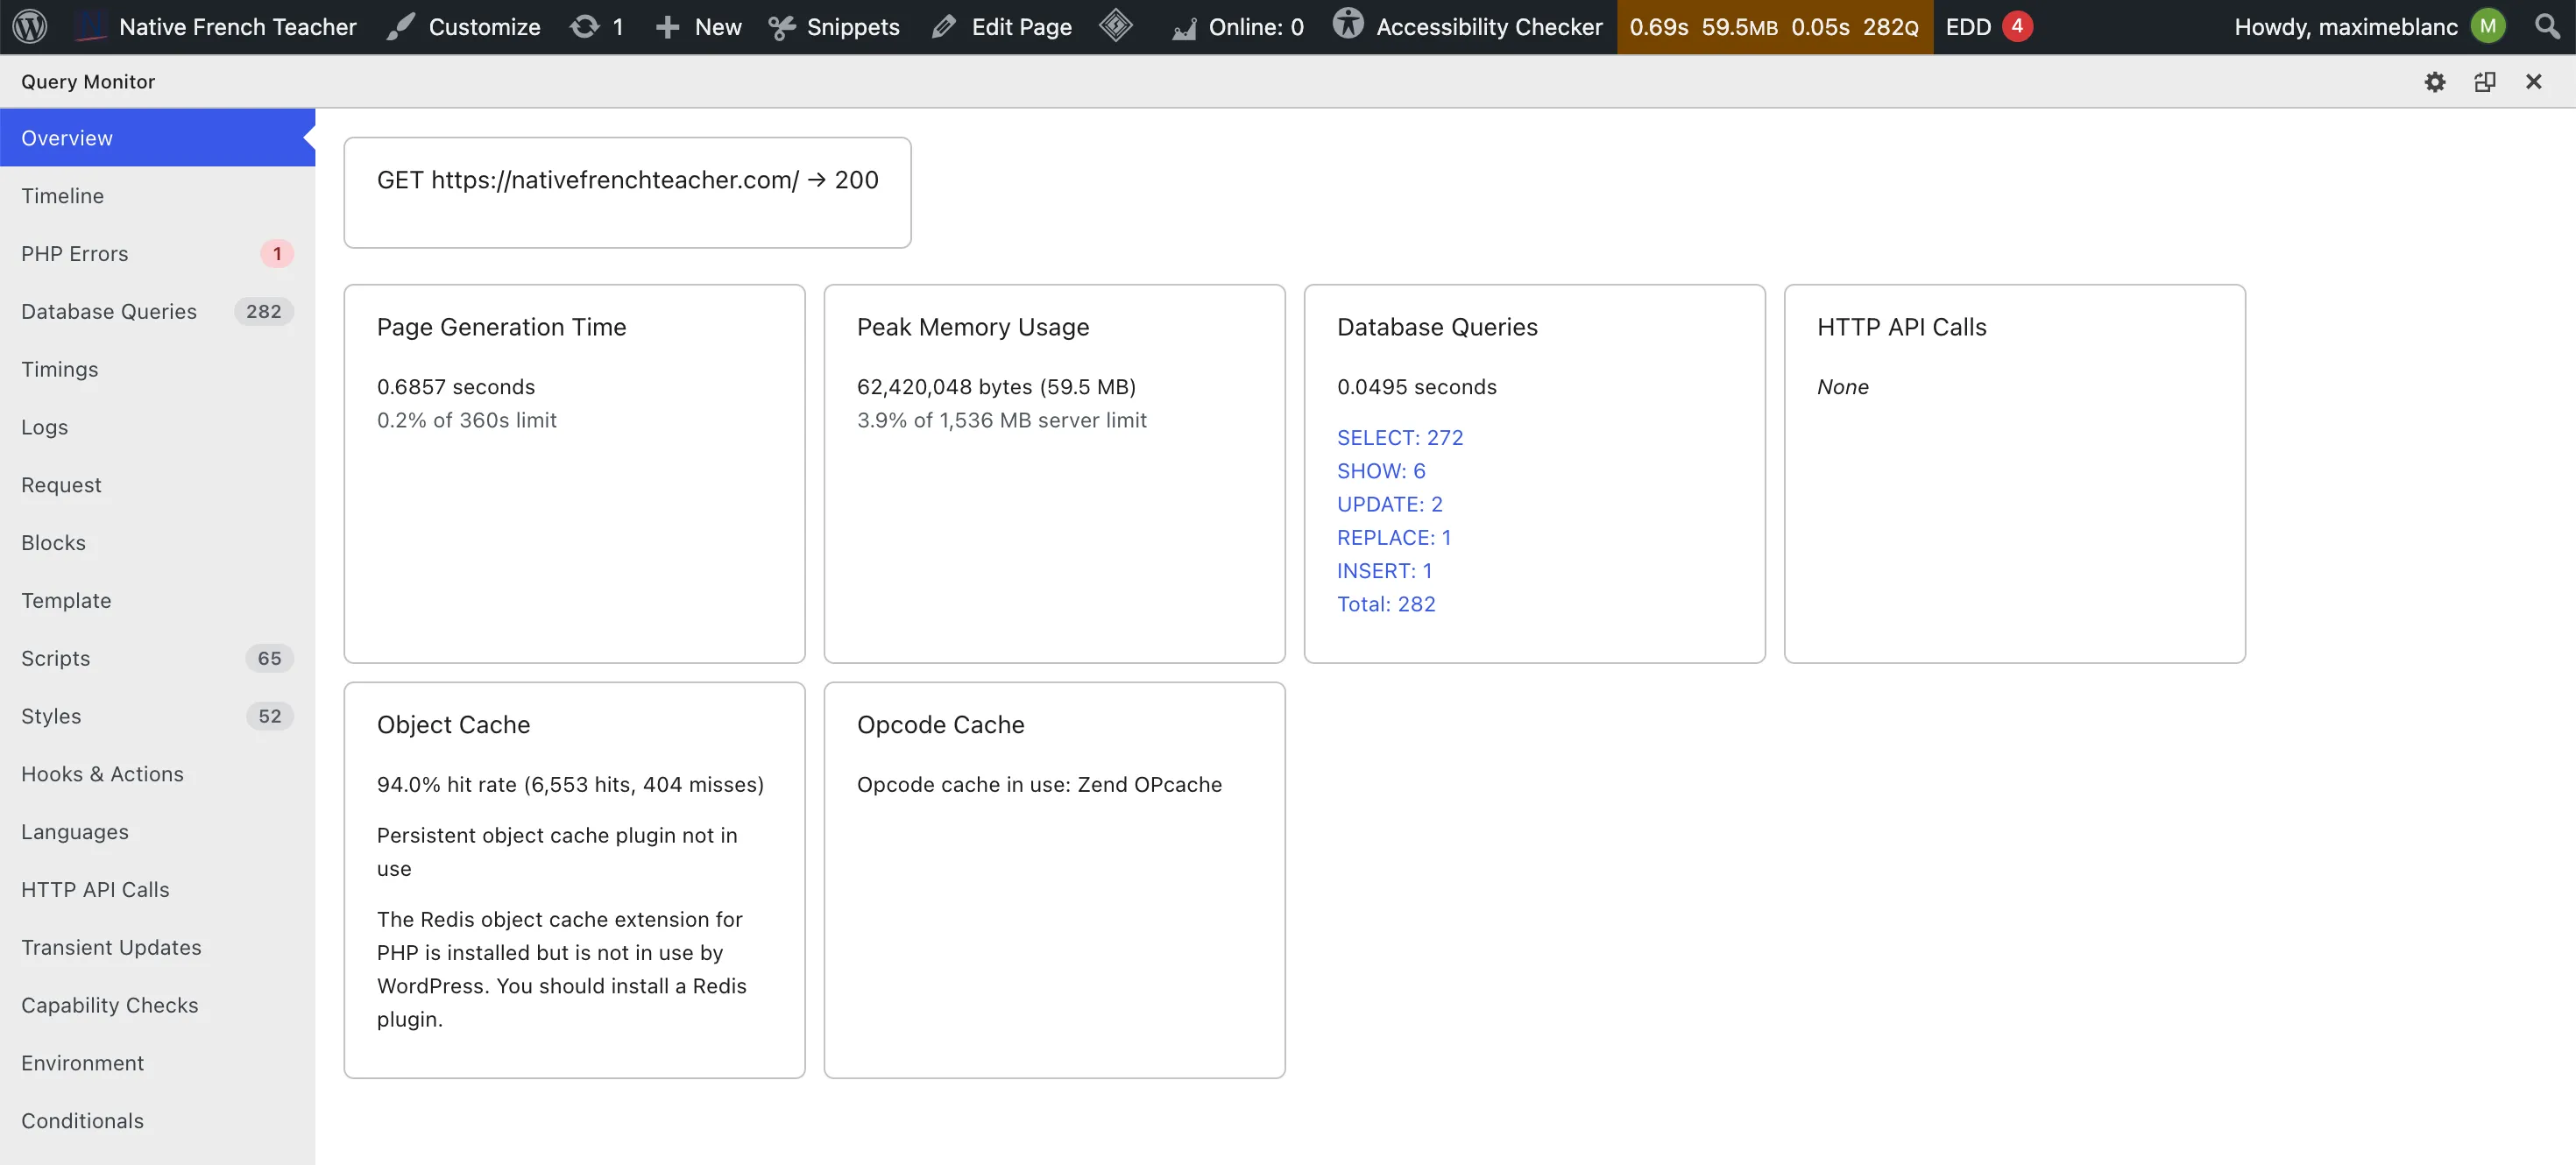Open Accessibility Checker
2576x1165 pixels.
click(1467, 27)
